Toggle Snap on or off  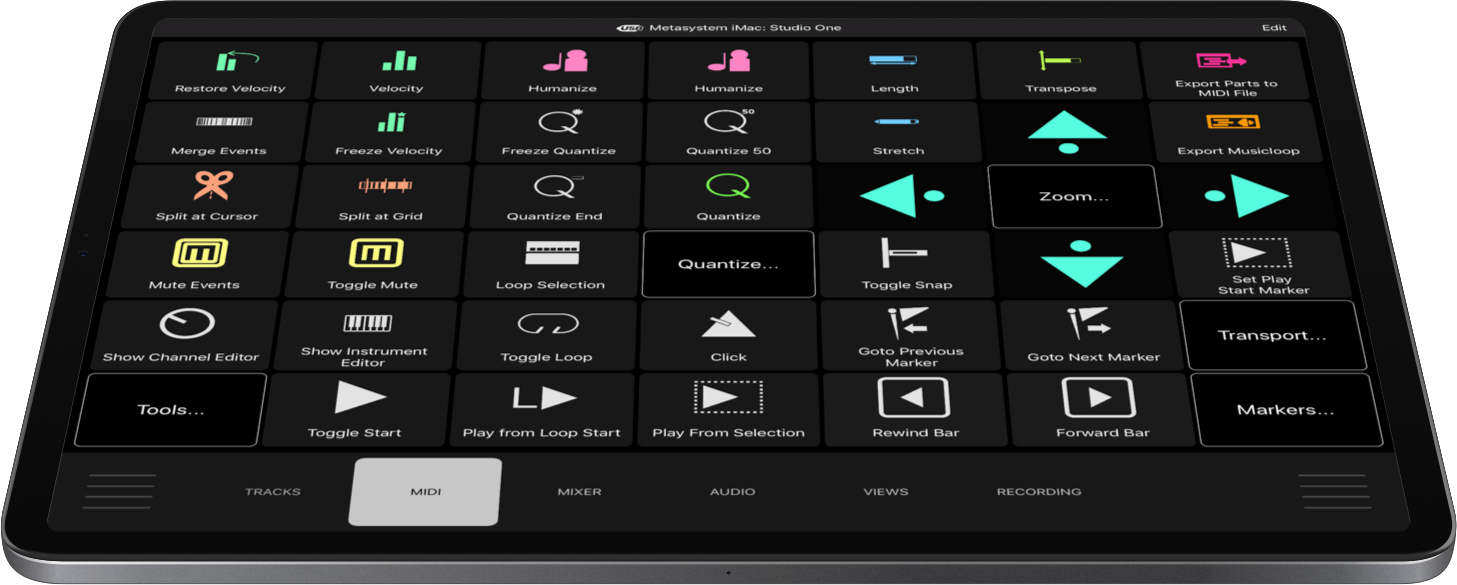point(906,264)
